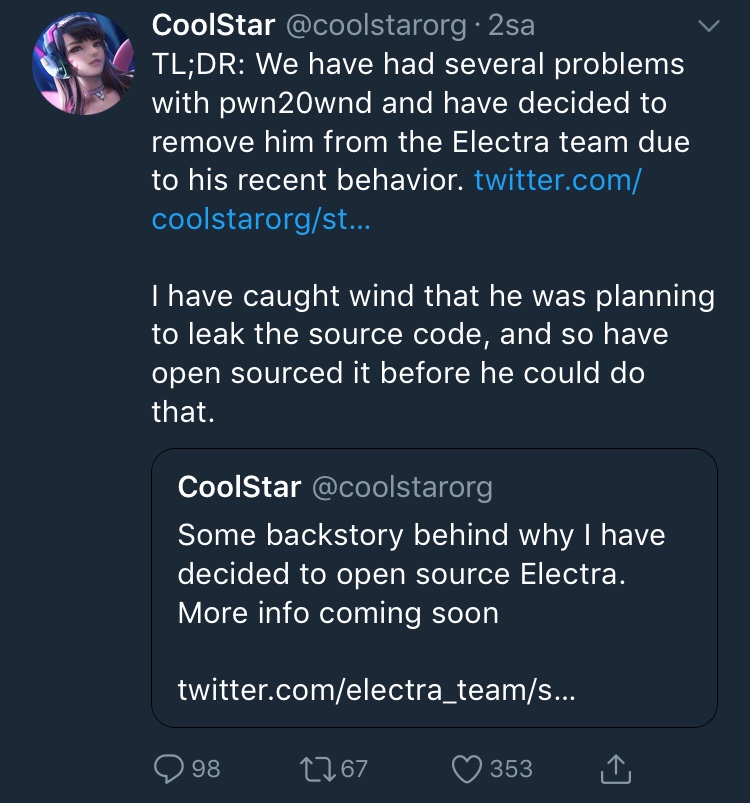This screenshot has height=803, width=750.
Task: Tap the 67 retweets count
Action: coord(354,768)
